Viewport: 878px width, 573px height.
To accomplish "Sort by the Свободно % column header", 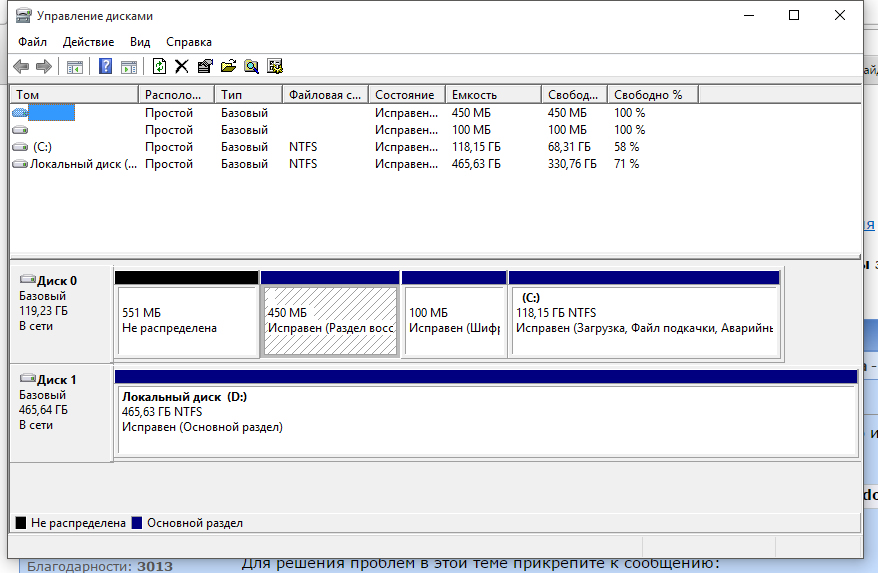I will pyautogui.click(x=653, y=95).
